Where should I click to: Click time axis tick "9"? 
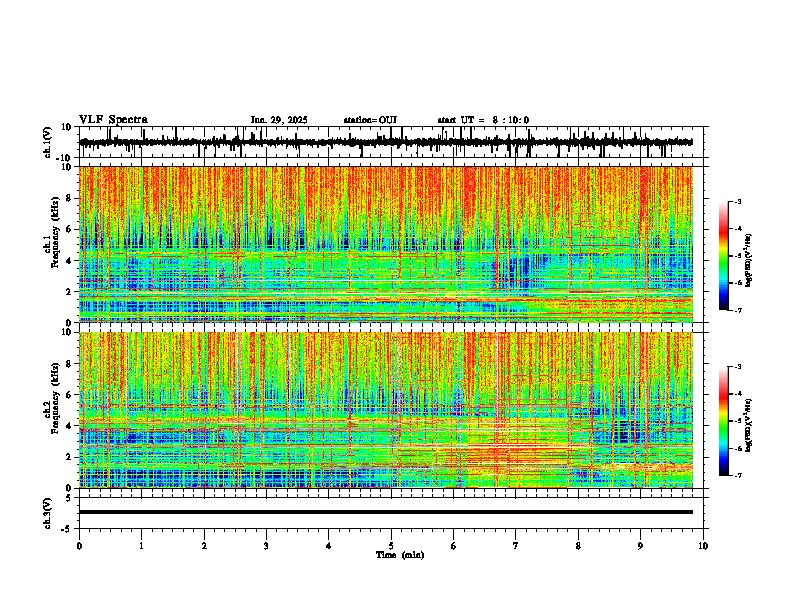tap(640, 546)
